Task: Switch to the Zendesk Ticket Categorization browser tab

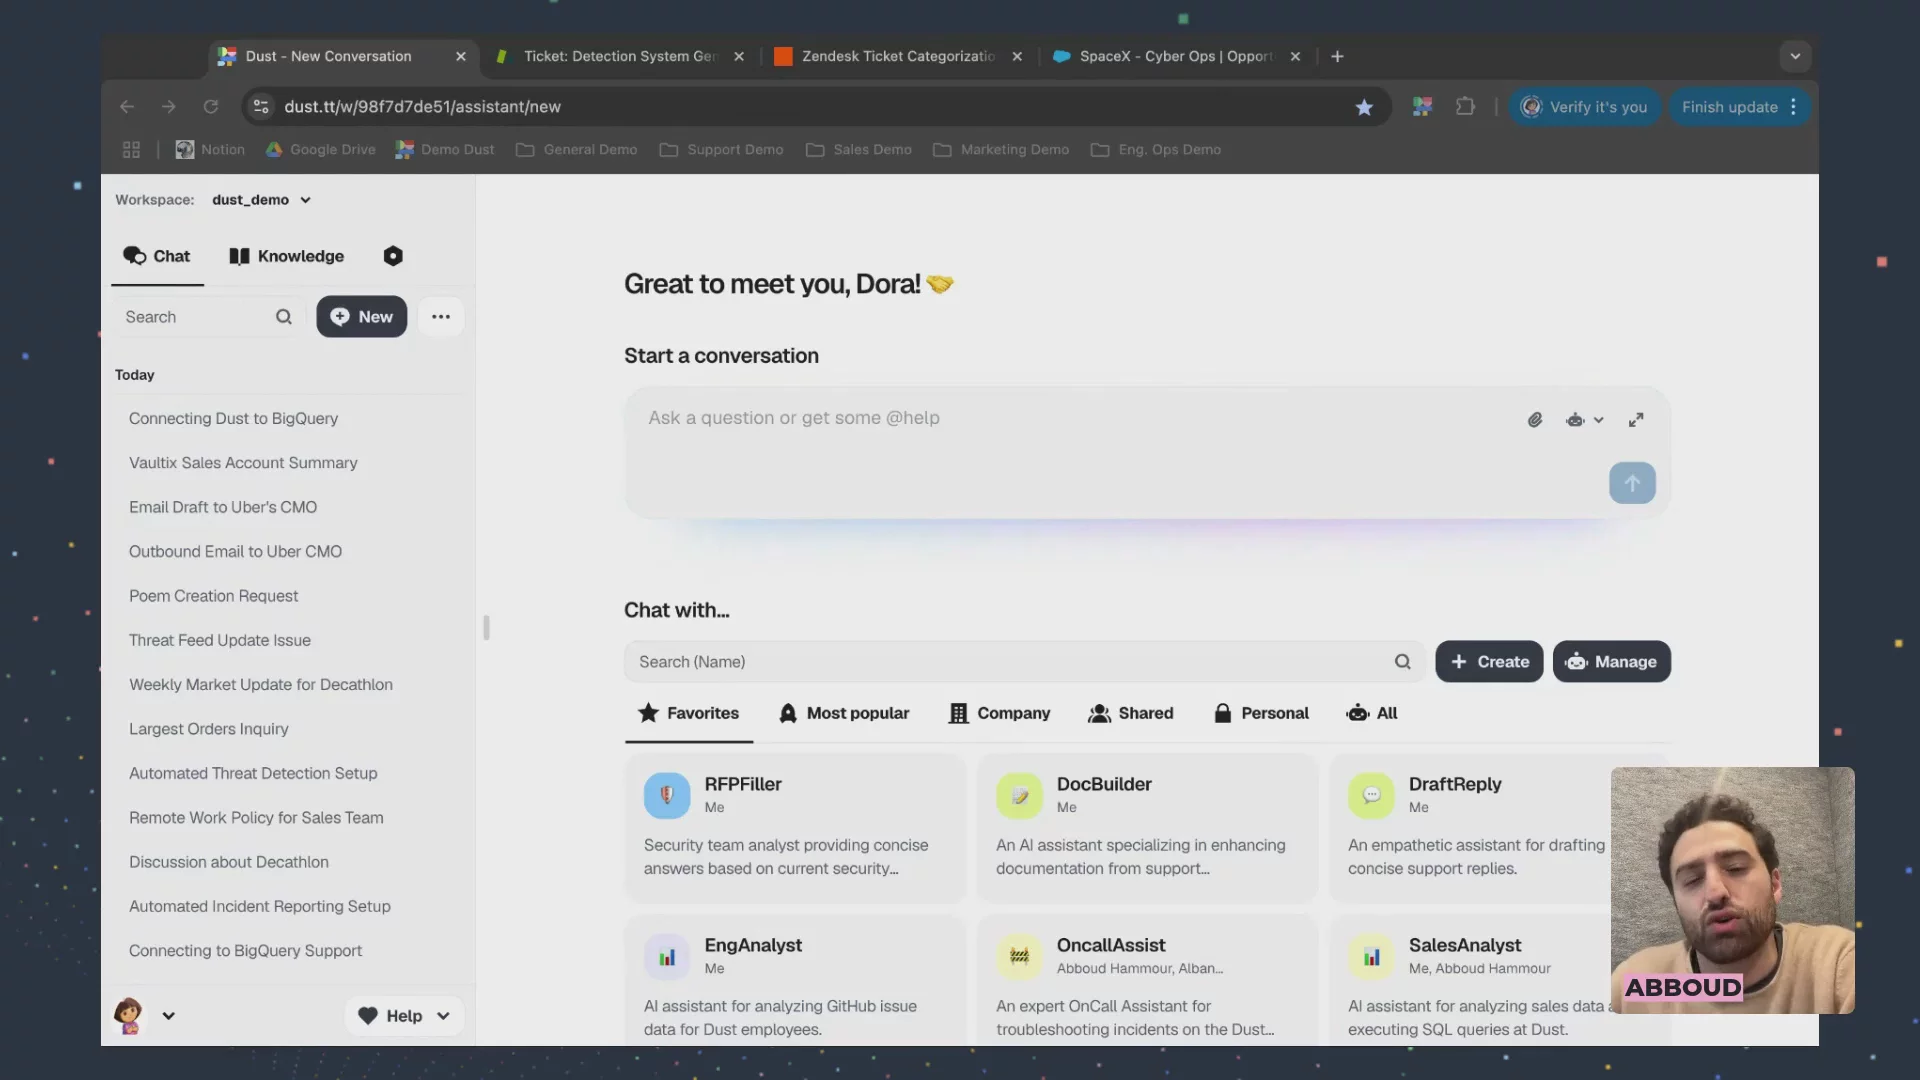Action: (898, 57)
